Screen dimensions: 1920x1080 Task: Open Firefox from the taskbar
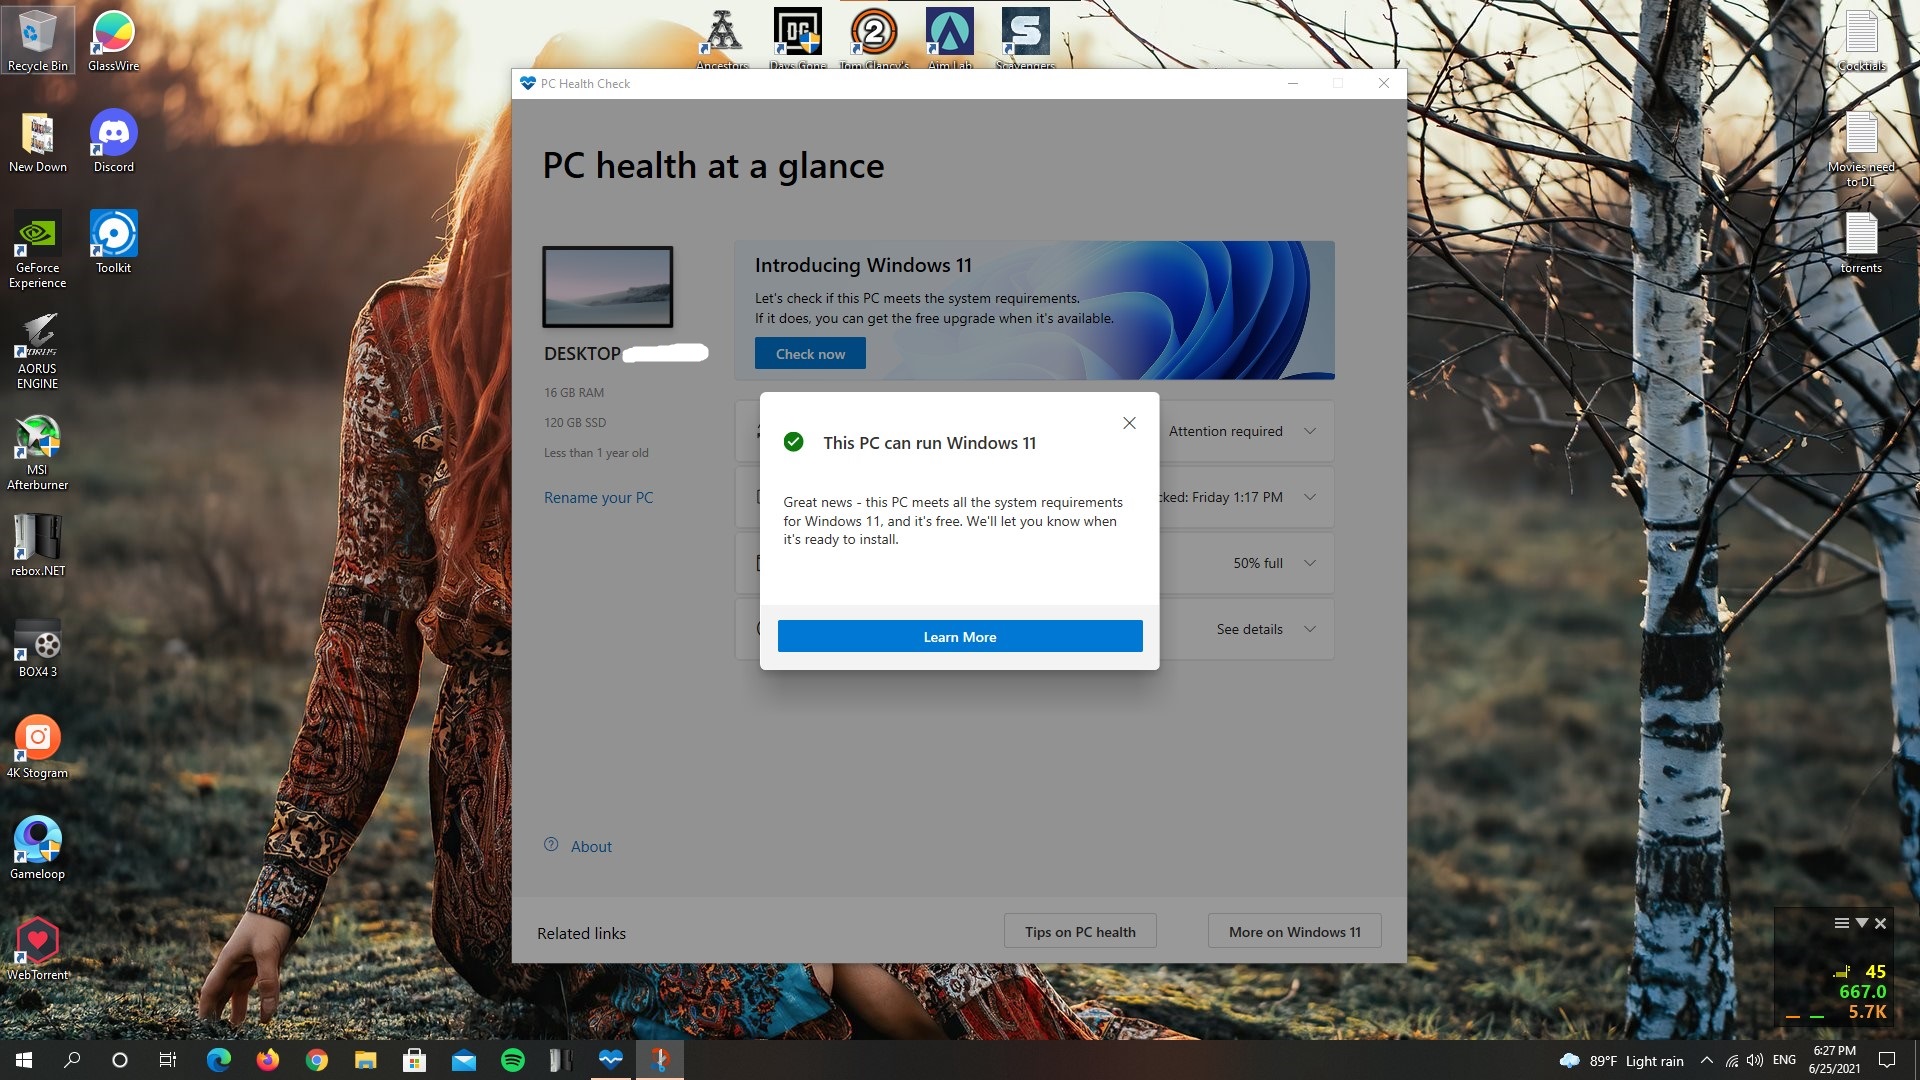pos(267,1060)
